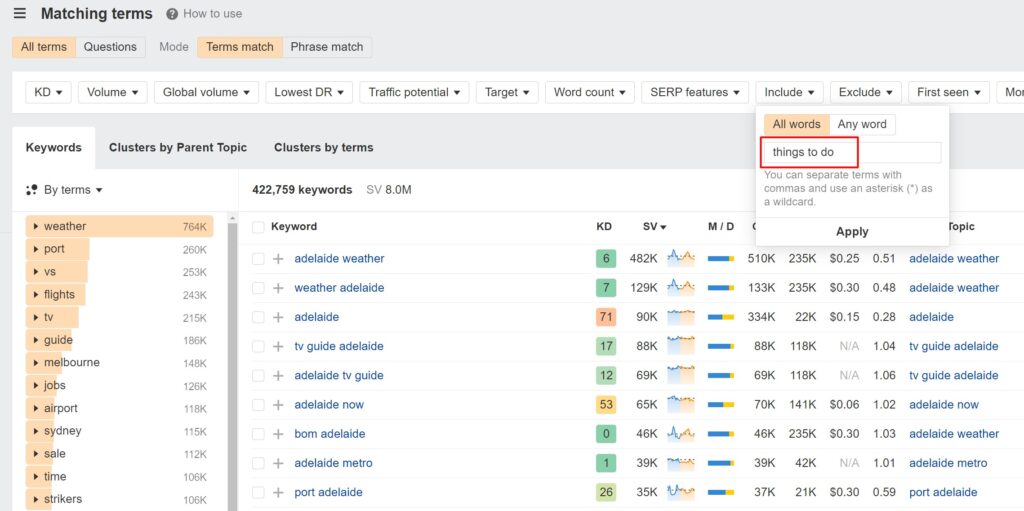
Task: View trend chart for 'weather adelaide'
Action: point(680,288)
